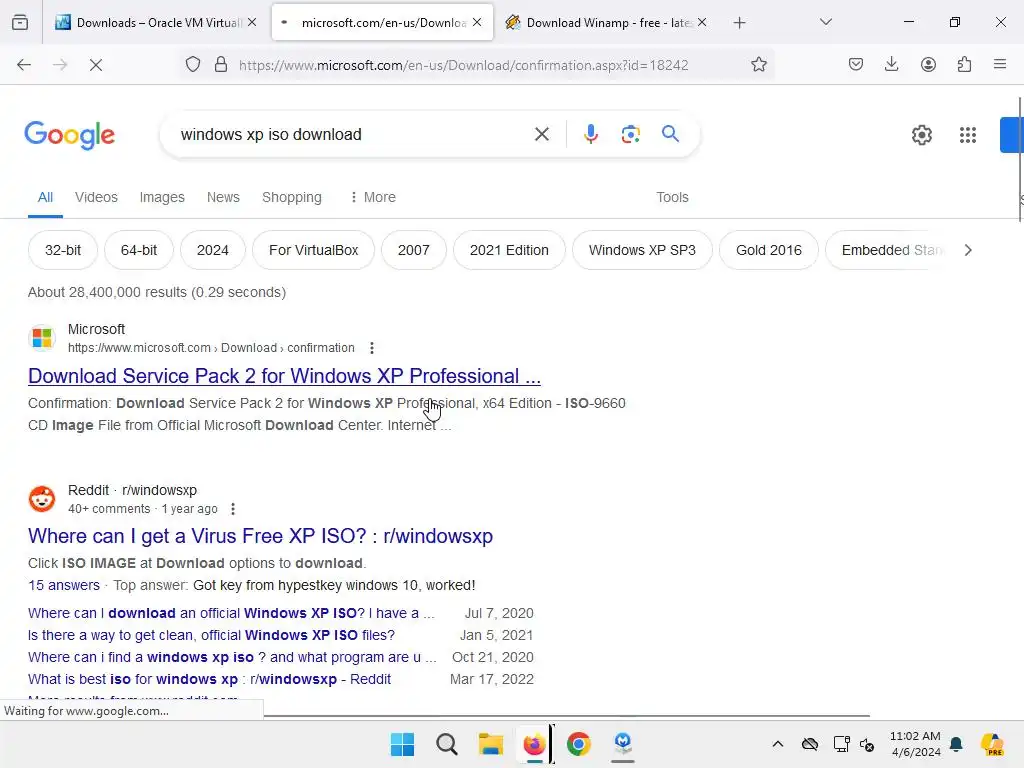This screenshot has width=1024, height=768.
Task: Clear the Google search box
Action: (x=541, y=135)
